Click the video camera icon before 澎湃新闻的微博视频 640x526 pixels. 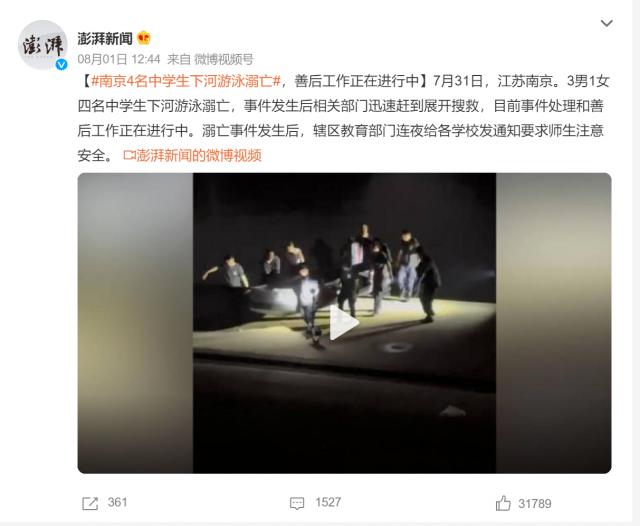tap(129, 155)
